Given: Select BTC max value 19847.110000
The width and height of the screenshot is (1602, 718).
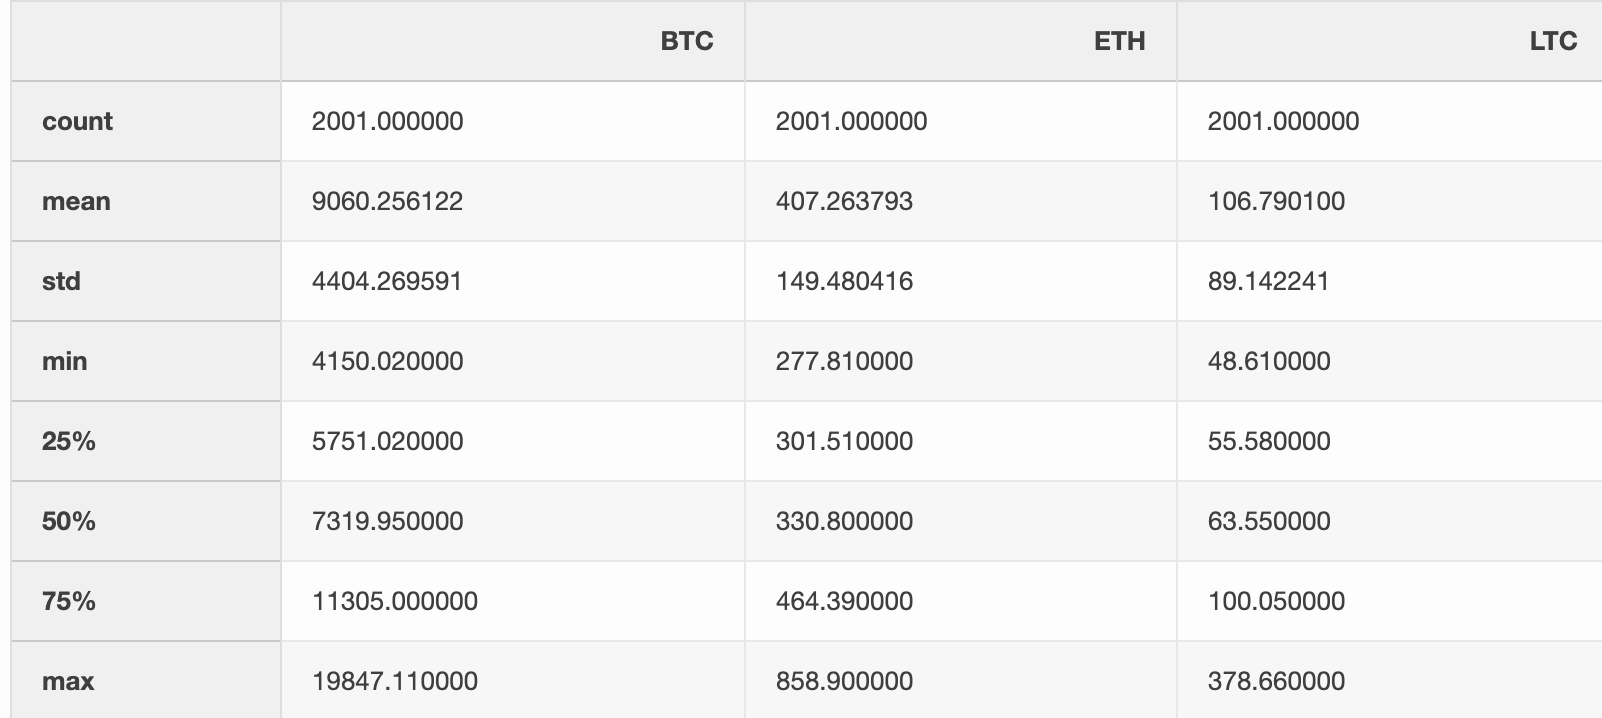Looking at the screenshot, I should 394,681.
